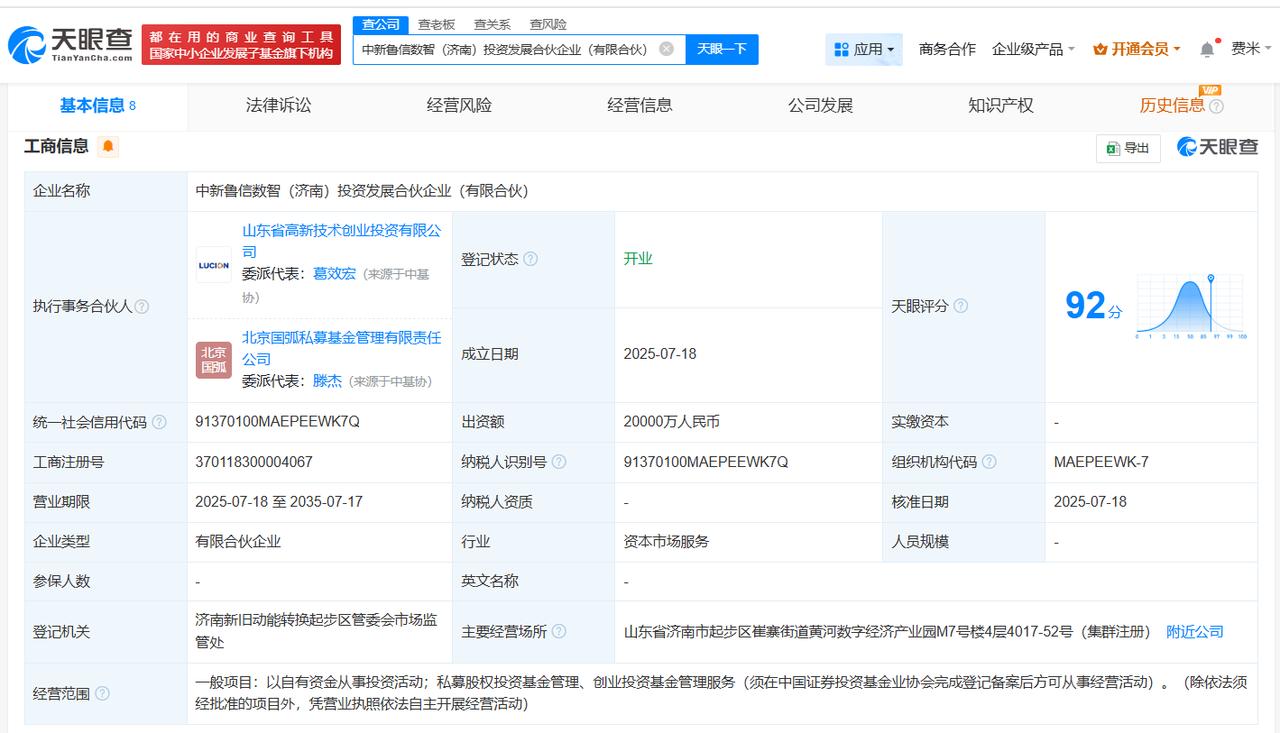Click the 天眼一下 search button
The width and height of the screenshot is (1280, 733).
tap(722, 49)
